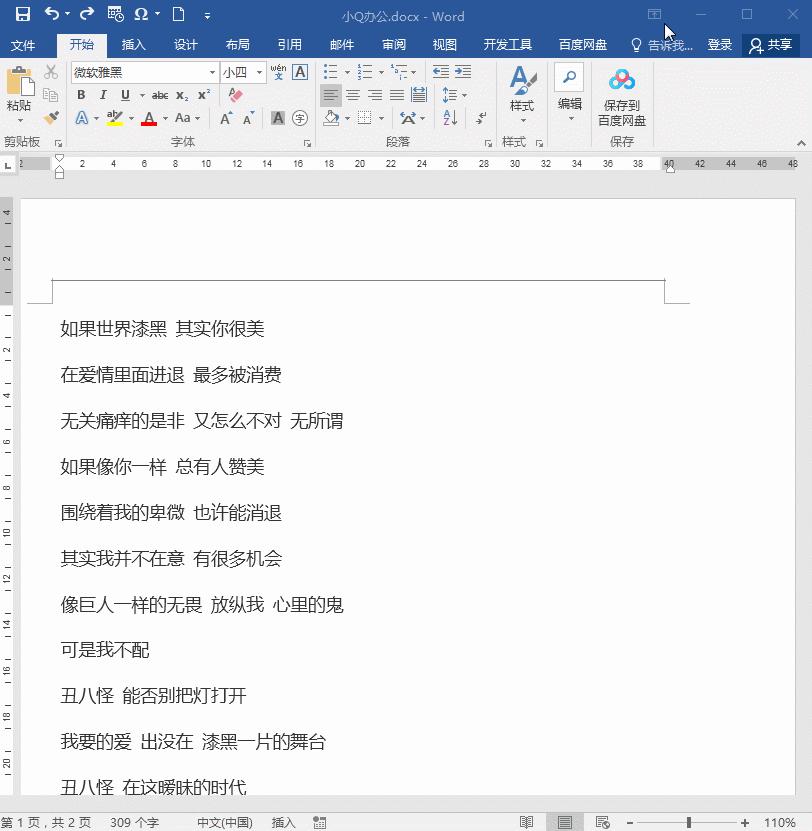The width and height of the screenshot is (812, 831).
Task: Toggle Underline formatting
Action: 125,95
